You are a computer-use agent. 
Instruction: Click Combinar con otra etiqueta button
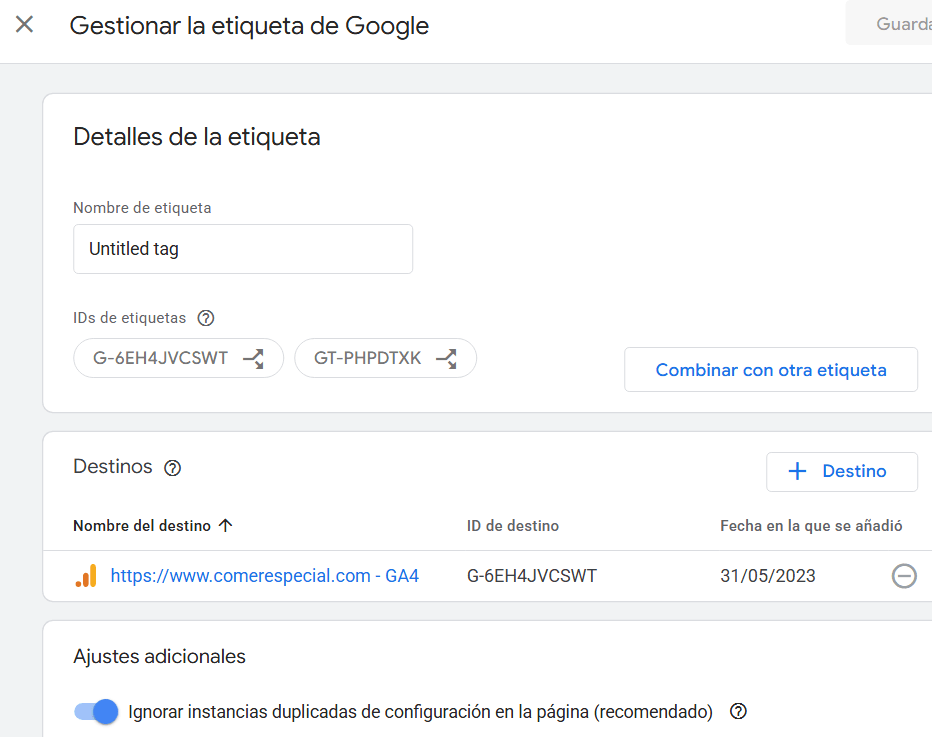tap(771, 370)
